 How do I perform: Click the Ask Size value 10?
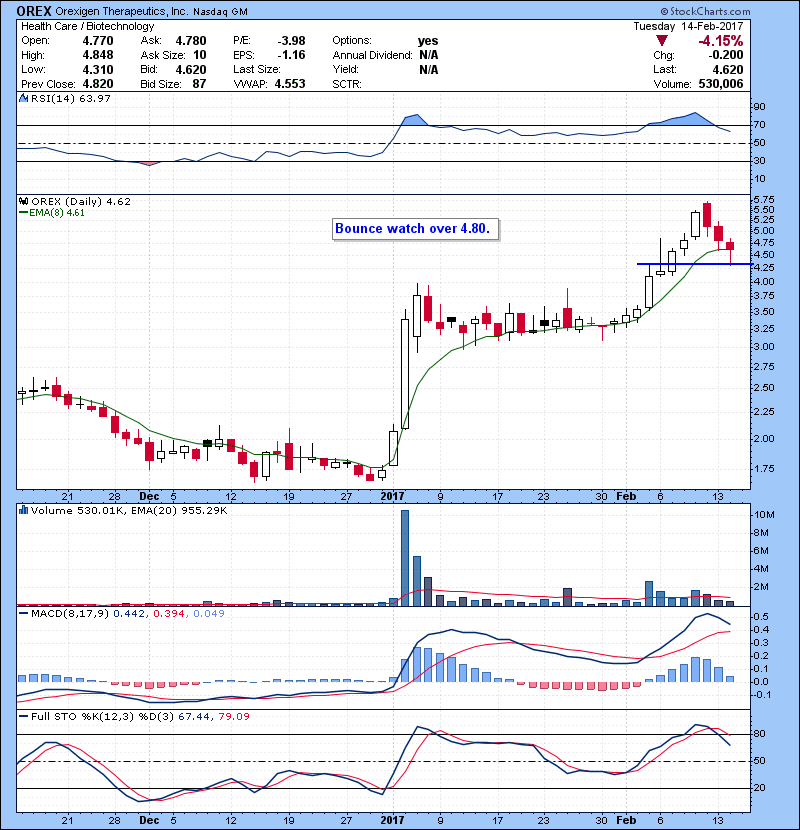(200, 55)
